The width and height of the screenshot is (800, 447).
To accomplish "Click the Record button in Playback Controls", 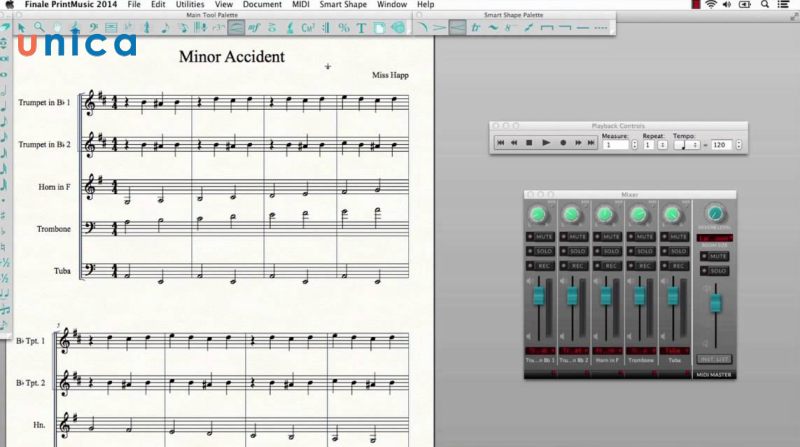I will coord(563,143).
